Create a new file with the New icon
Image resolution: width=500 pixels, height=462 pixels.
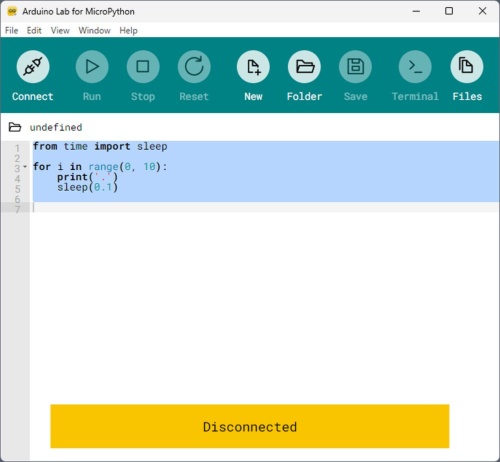253,67
